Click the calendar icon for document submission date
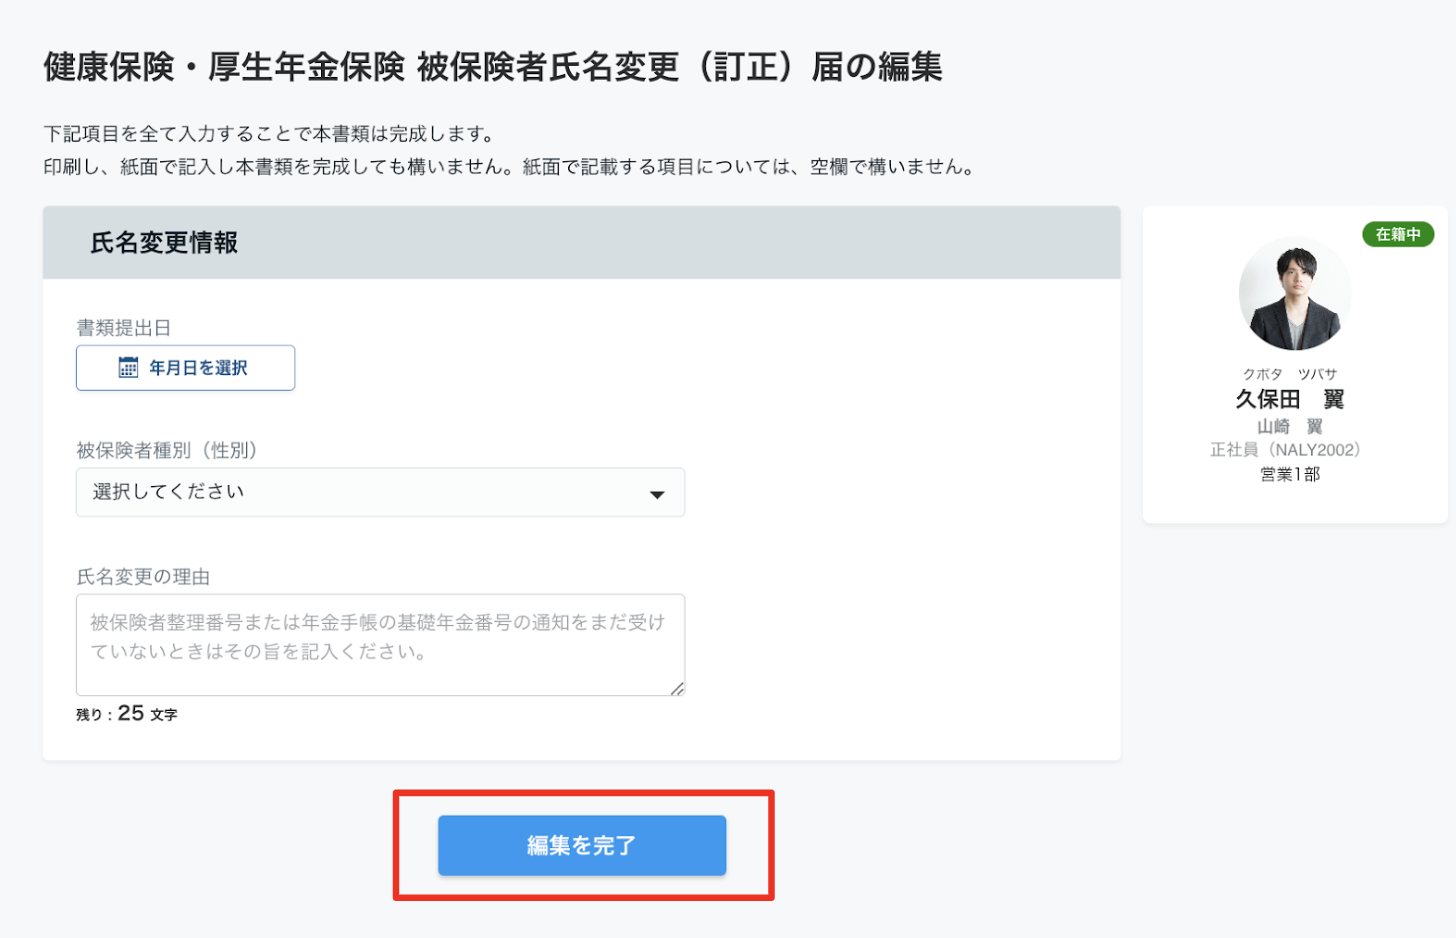The width and height of the screenshot is (1456, 938). pyautogui.click(x=128, y=367)
